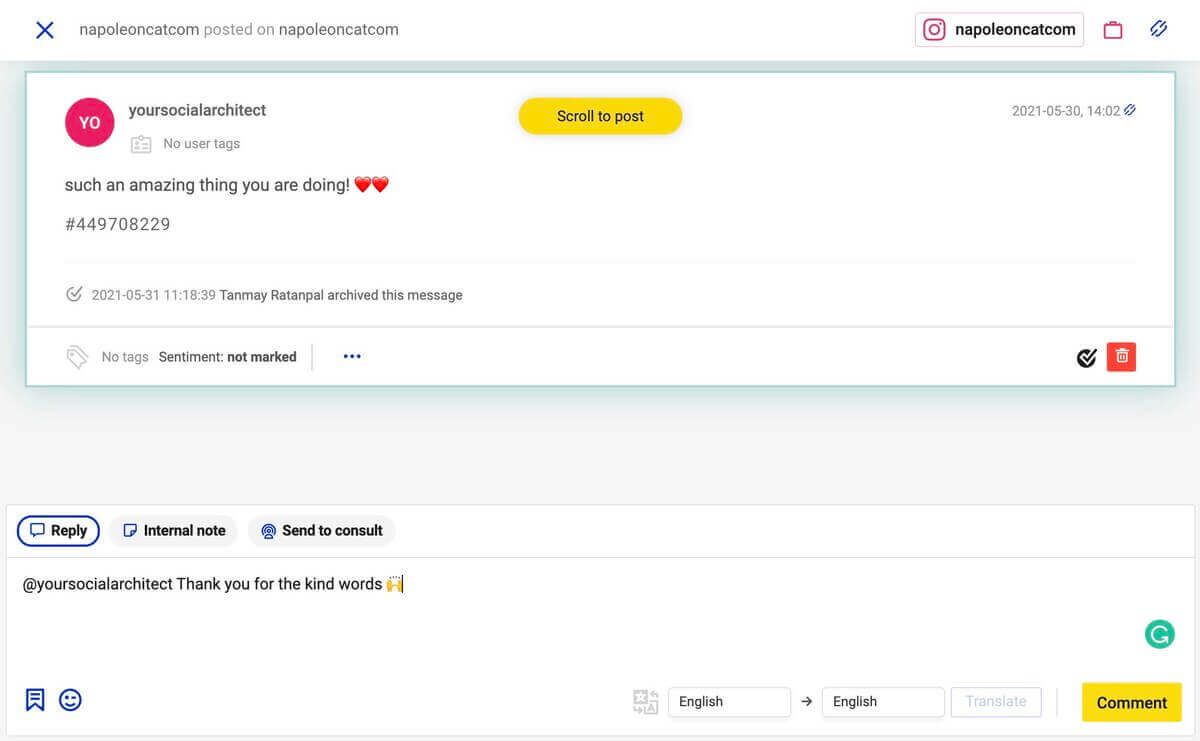Click the translation icon

(646, 702)
